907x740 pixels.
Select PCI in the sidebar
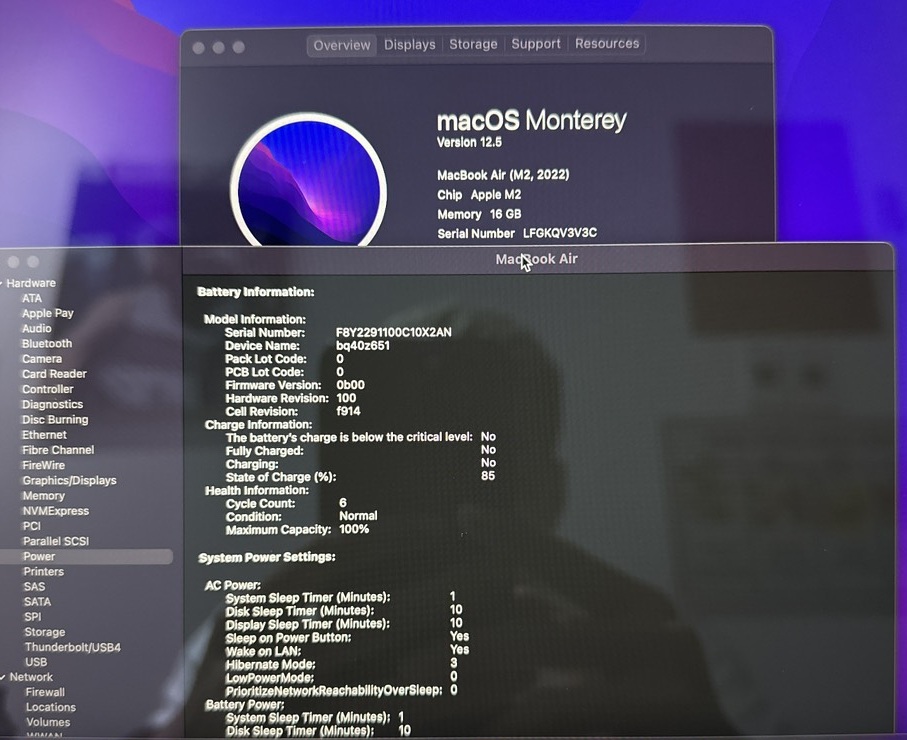pyautogui.click(x=32, y=526)
